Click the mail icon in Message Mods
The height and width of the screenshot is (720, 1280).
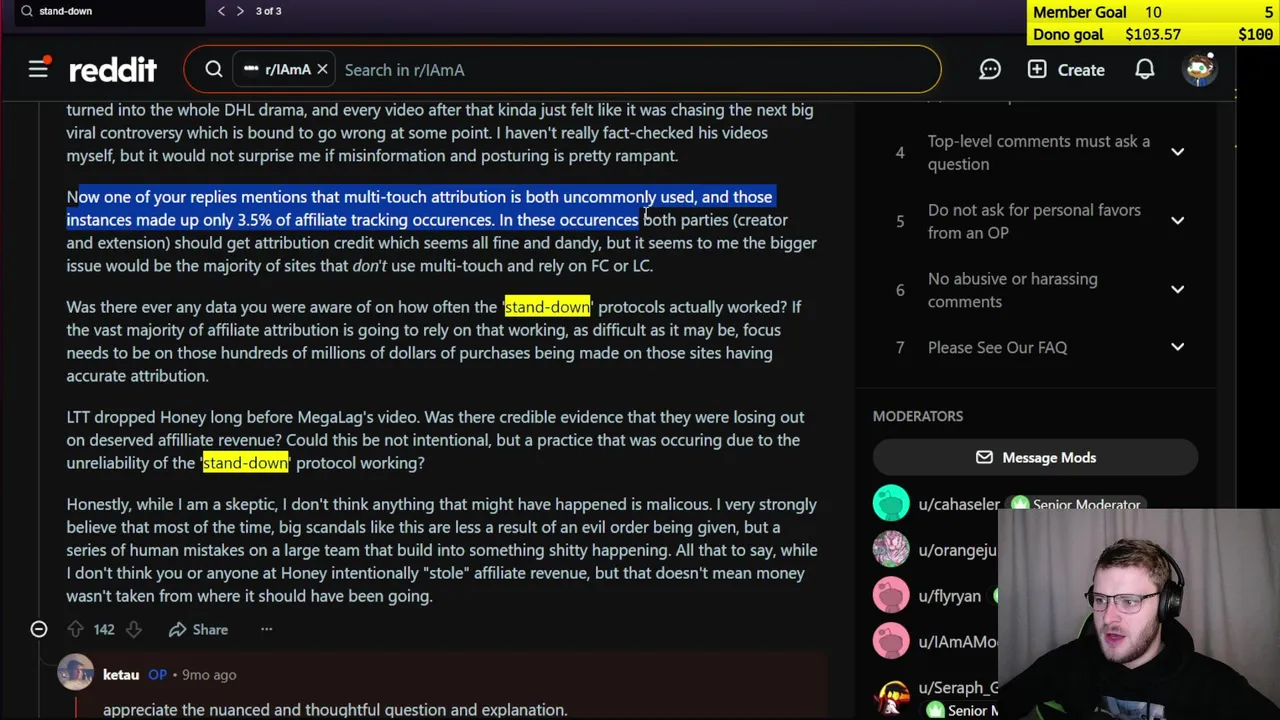pos(984,457)
